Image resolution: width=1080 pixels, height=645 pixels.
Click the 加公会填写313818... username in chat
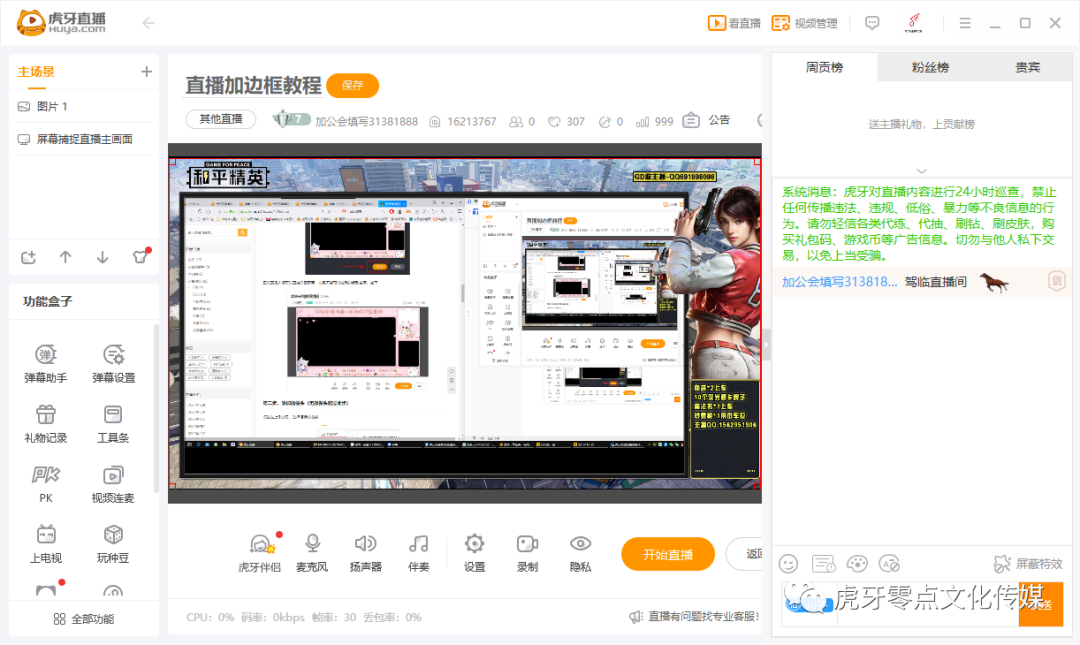840,282
